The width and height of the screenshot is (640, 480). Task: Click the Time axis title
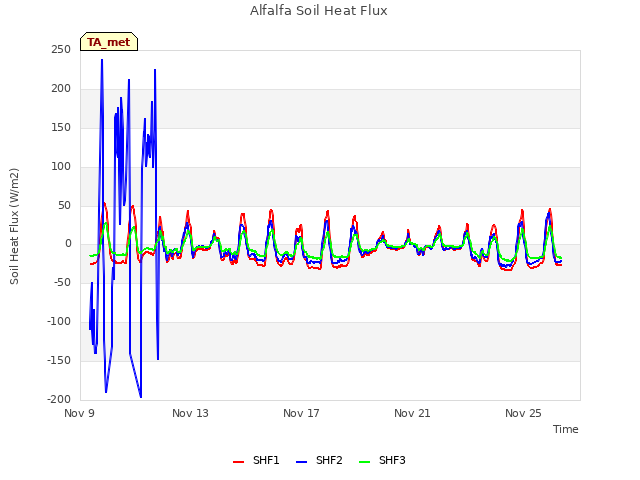[x=566, y=429]
